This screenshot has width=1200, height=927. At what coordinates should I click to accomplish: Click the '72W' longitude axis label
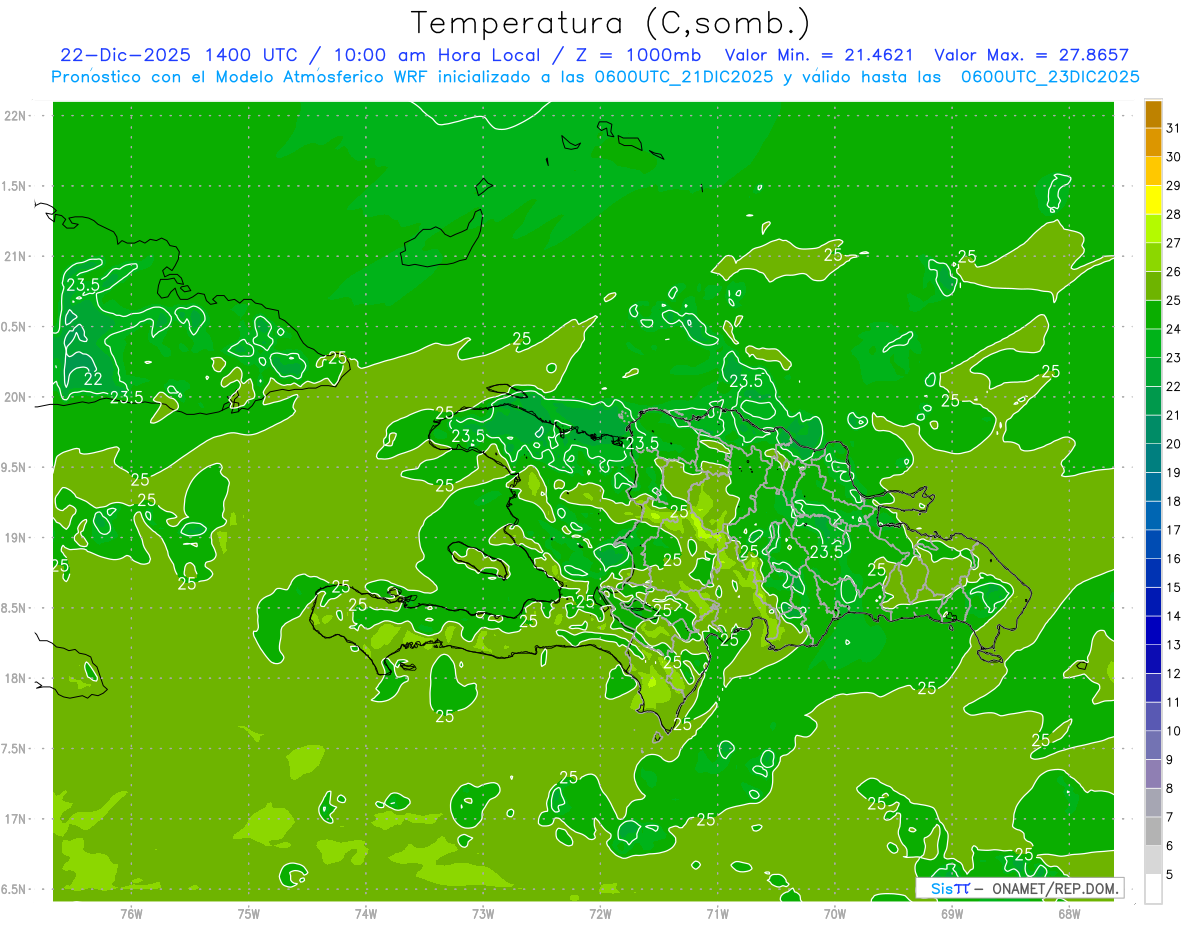600,913
